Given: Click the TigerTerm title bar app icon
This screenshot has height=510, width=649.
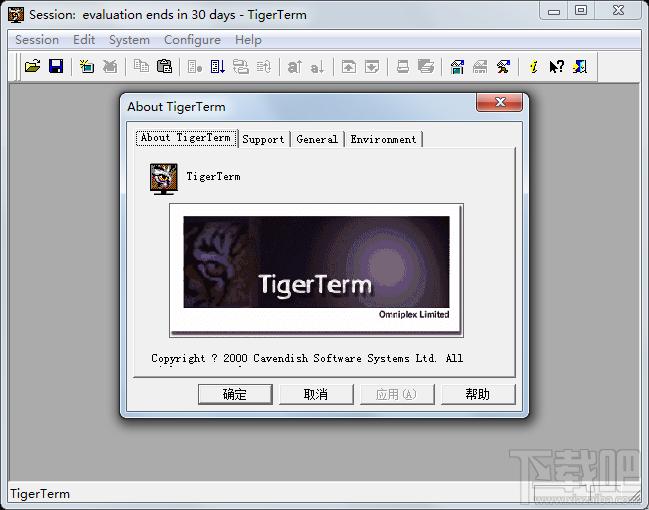Looking at the screenshot, I should (x=16, y=15).
